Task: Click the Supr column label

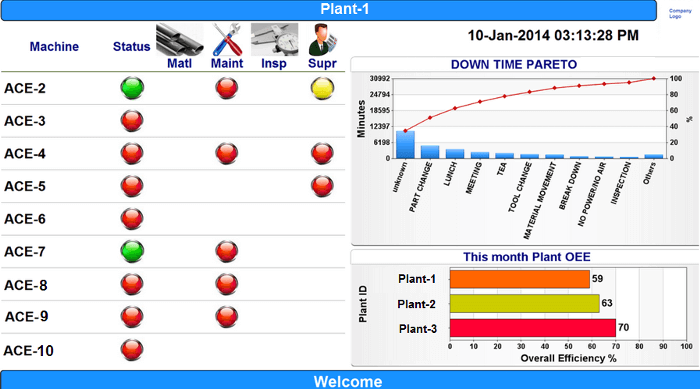Action: pos(322,63)
